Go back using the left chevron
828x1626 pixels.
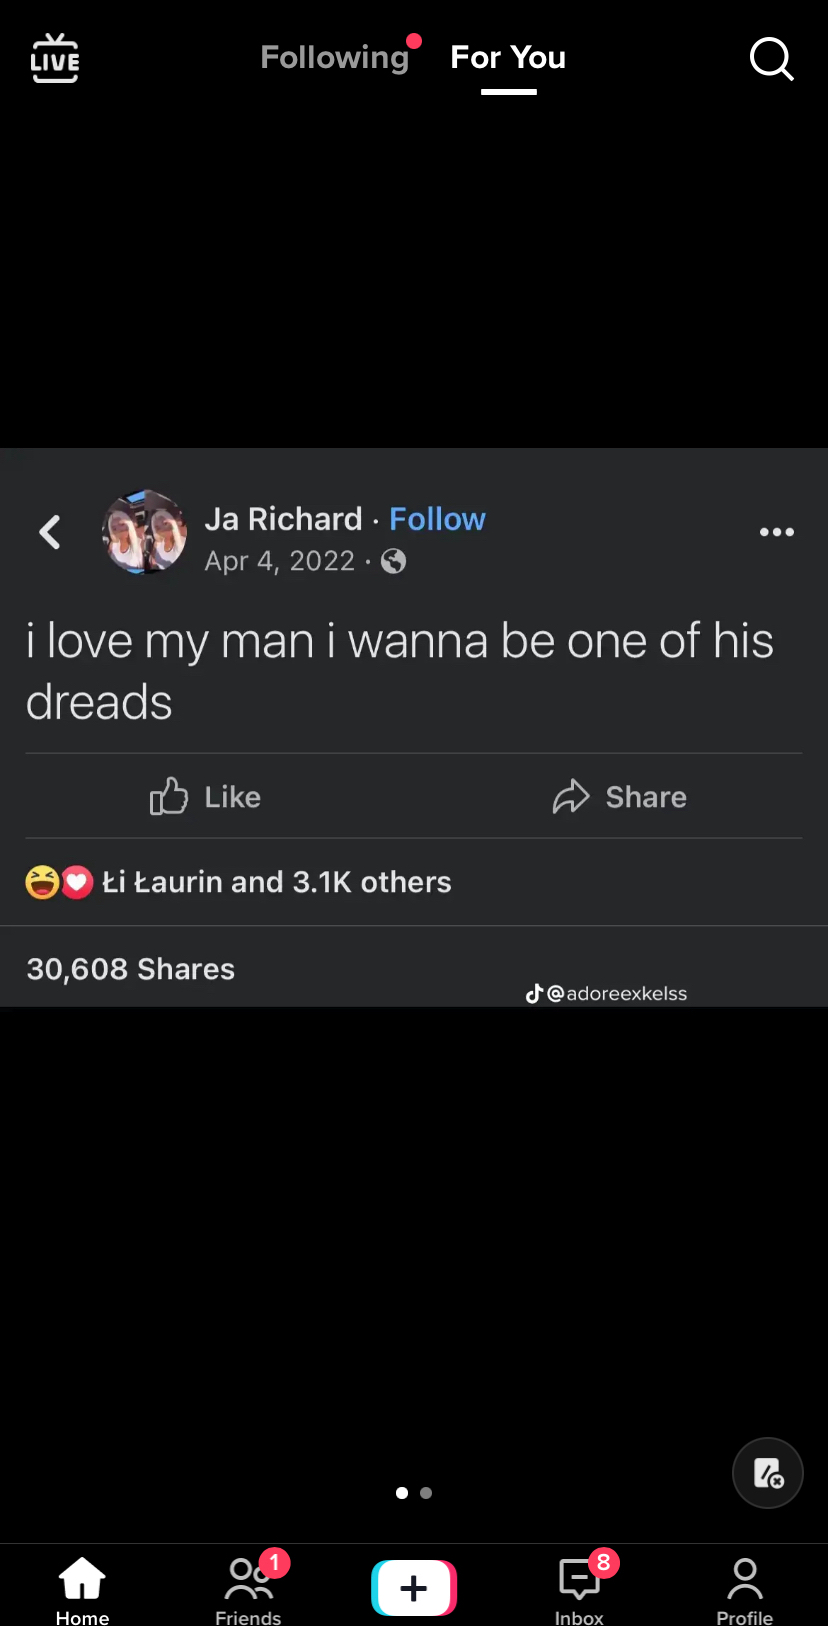coord(50,532)
